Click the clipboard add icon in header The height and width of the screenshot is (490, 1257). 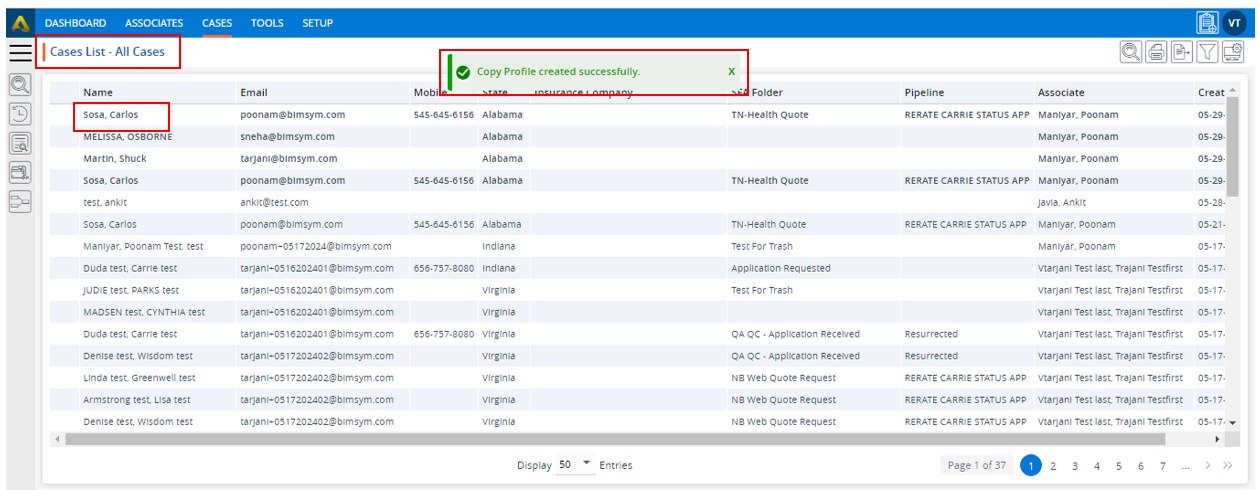click(1207, 22)
